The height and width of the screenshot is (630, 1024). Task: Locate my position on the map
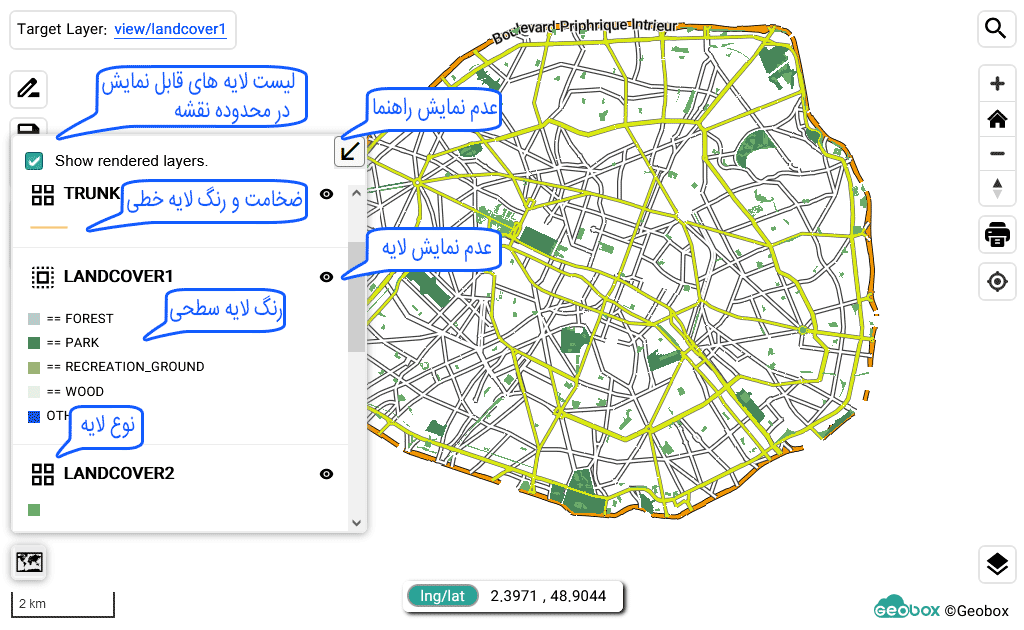[996, 282]
